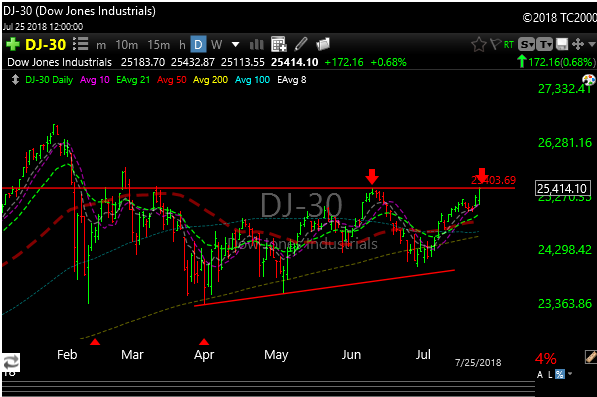
Task: Click the 'Avg 200' indicator label
Action: click(x=211, y=80)
